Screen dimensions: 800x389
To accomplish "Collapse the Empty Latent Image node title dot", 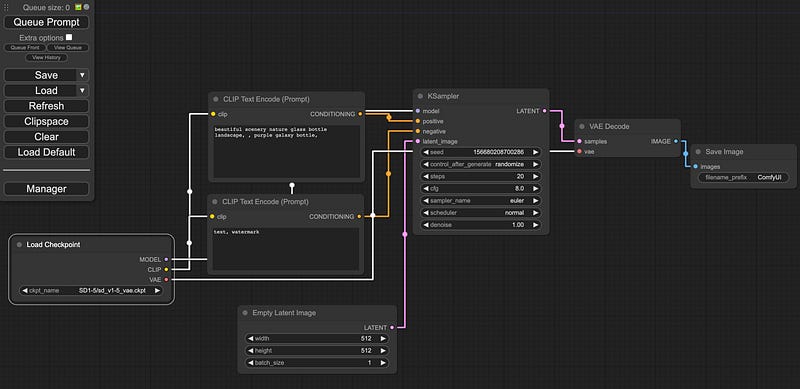I will [246, 312].
